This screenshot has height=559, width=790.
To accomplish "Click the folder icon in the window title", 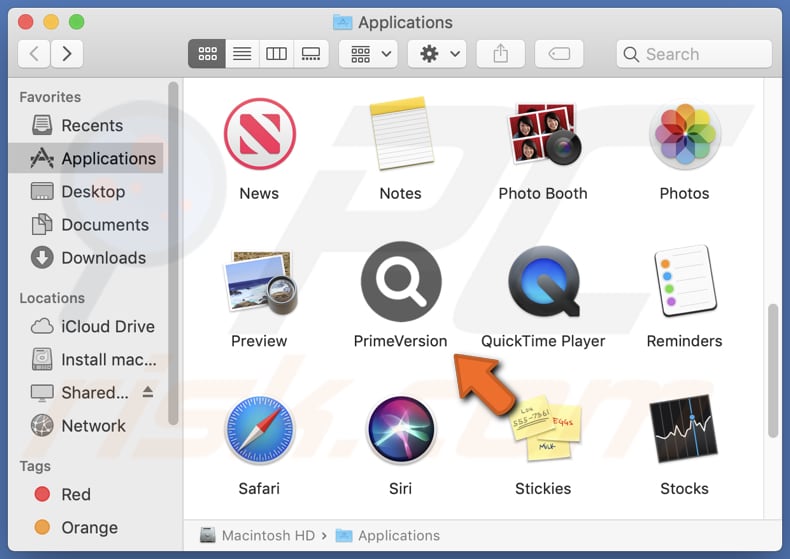I will click(343, 22).
